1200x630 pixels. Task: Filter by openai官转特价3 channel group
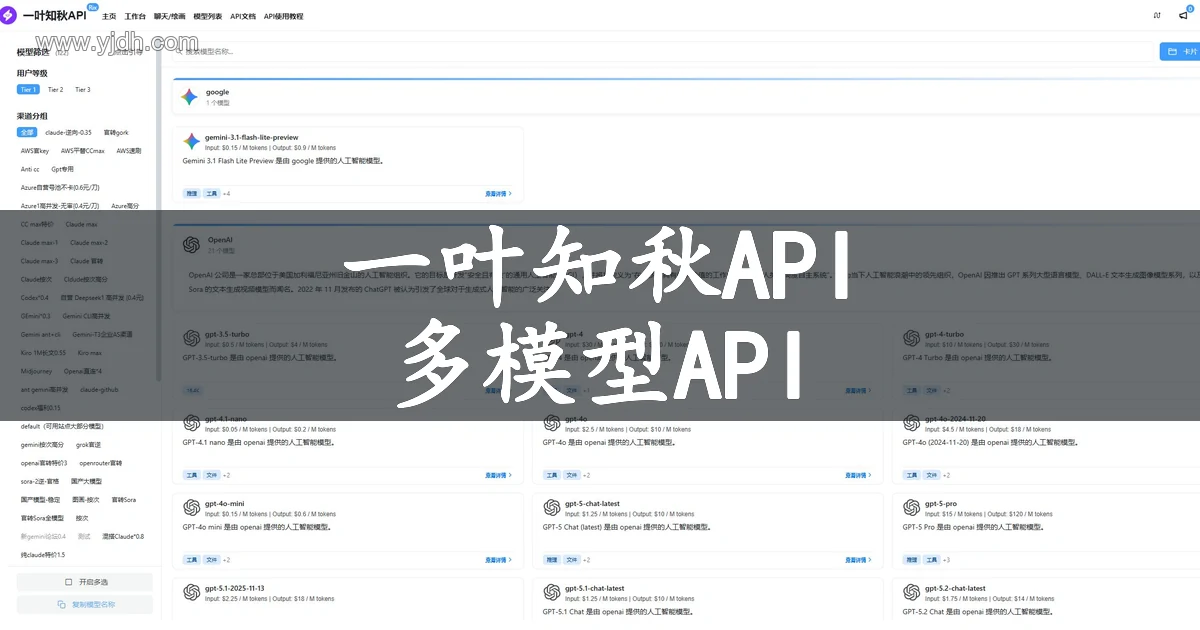click(x=44, y=464)
